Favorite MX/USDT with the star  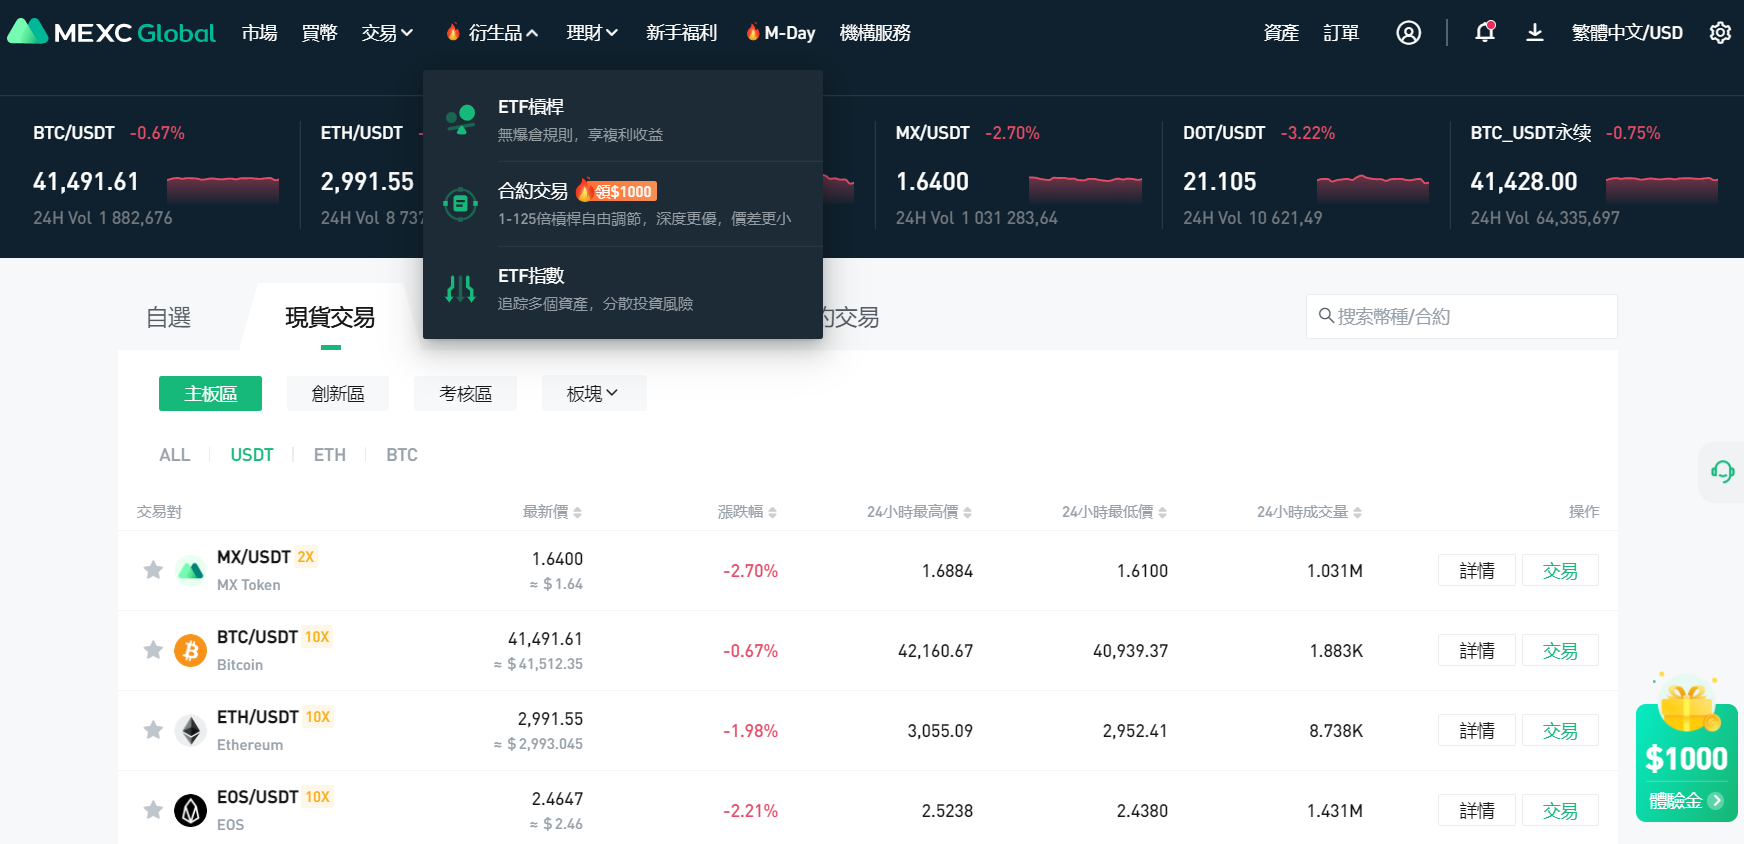[x=153, y=570]
